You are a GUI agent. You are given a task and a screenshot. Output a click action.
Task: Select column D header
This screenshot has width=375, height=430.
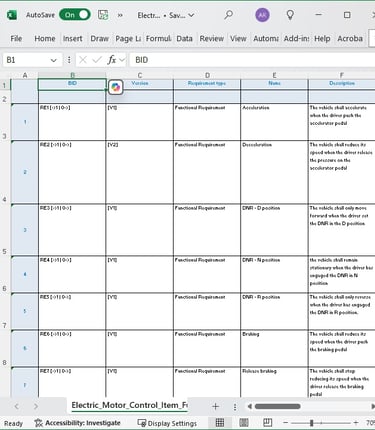click(x=207, y=75)
